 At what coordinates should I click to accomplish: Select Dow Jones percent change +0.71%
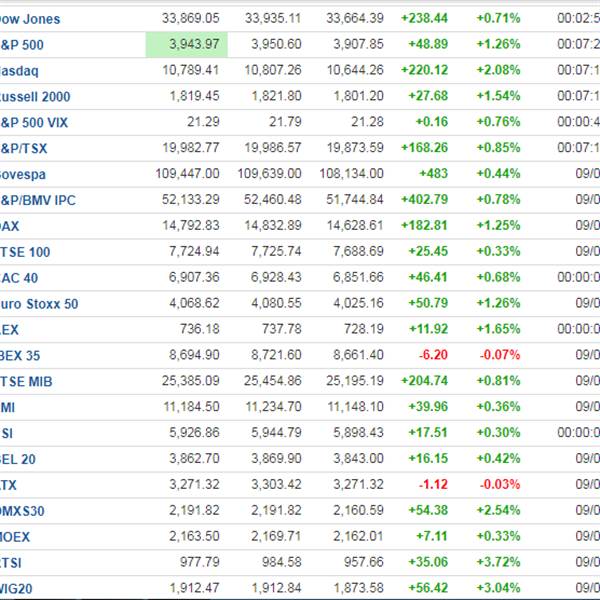(498, 18)
